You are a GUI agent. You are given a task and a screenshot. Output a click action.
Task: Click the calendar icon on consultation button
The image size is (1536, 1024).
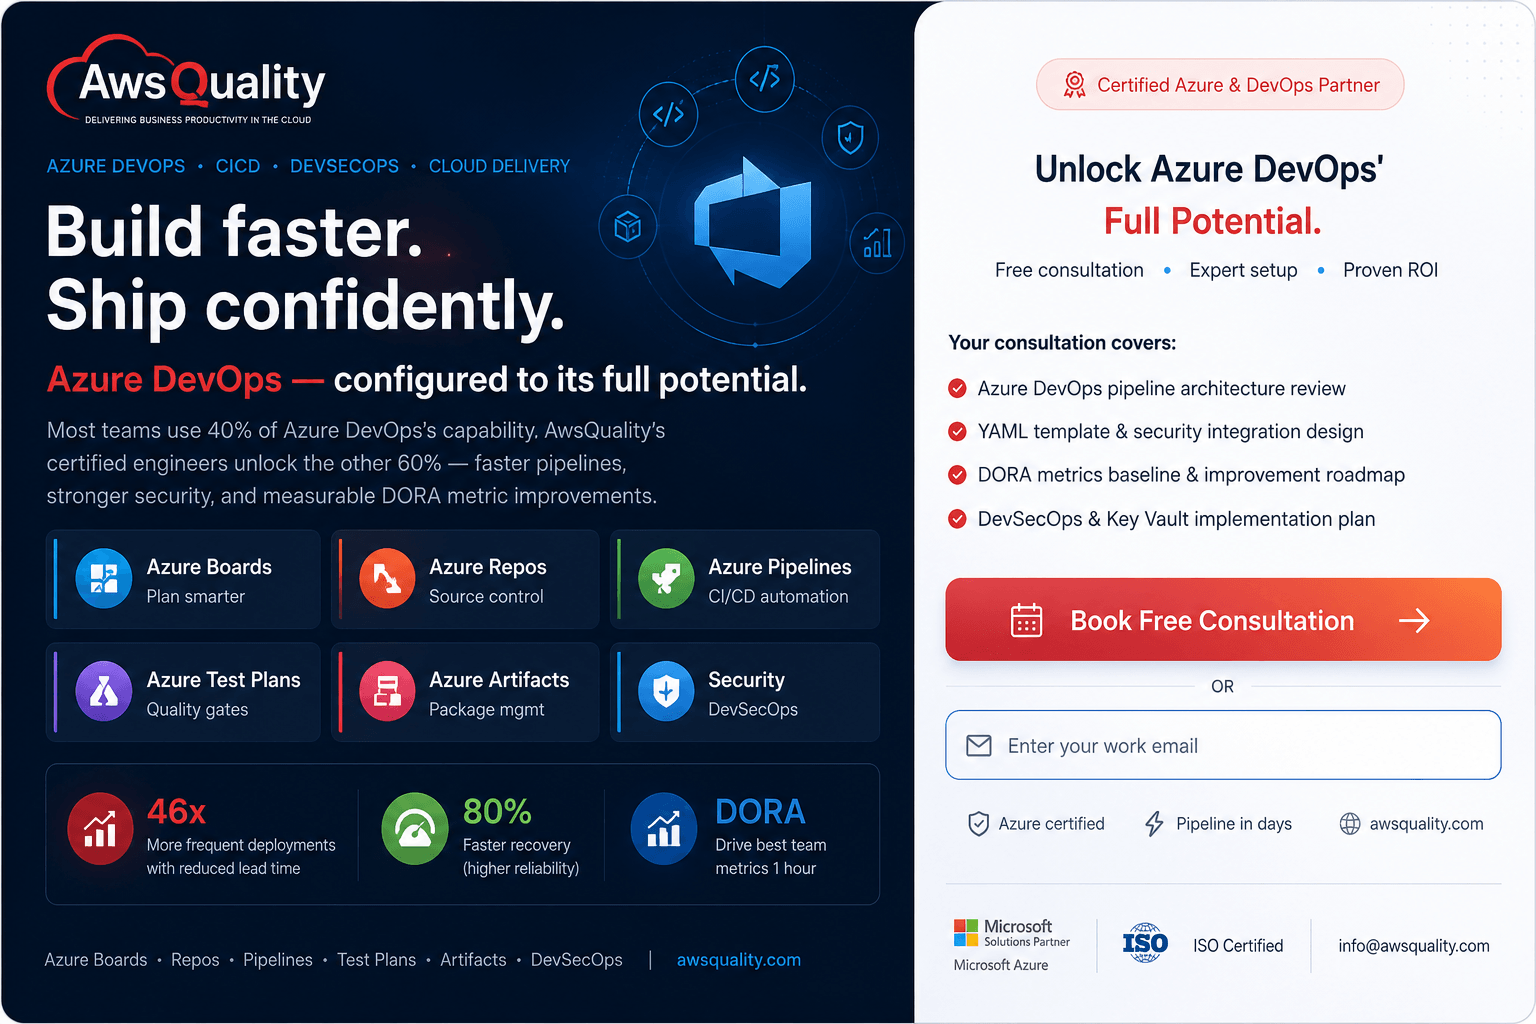point(1026,620)
